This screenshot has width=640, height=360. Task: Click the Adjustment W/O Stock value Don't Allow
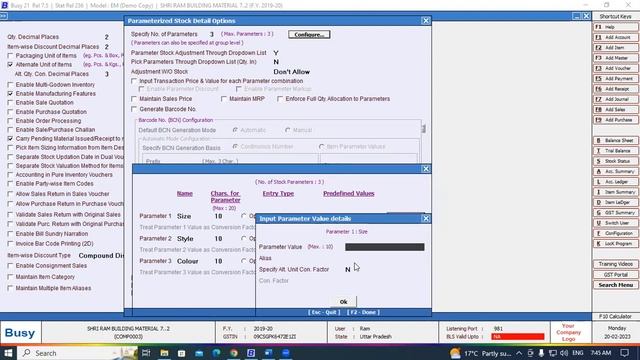[291, 72]
